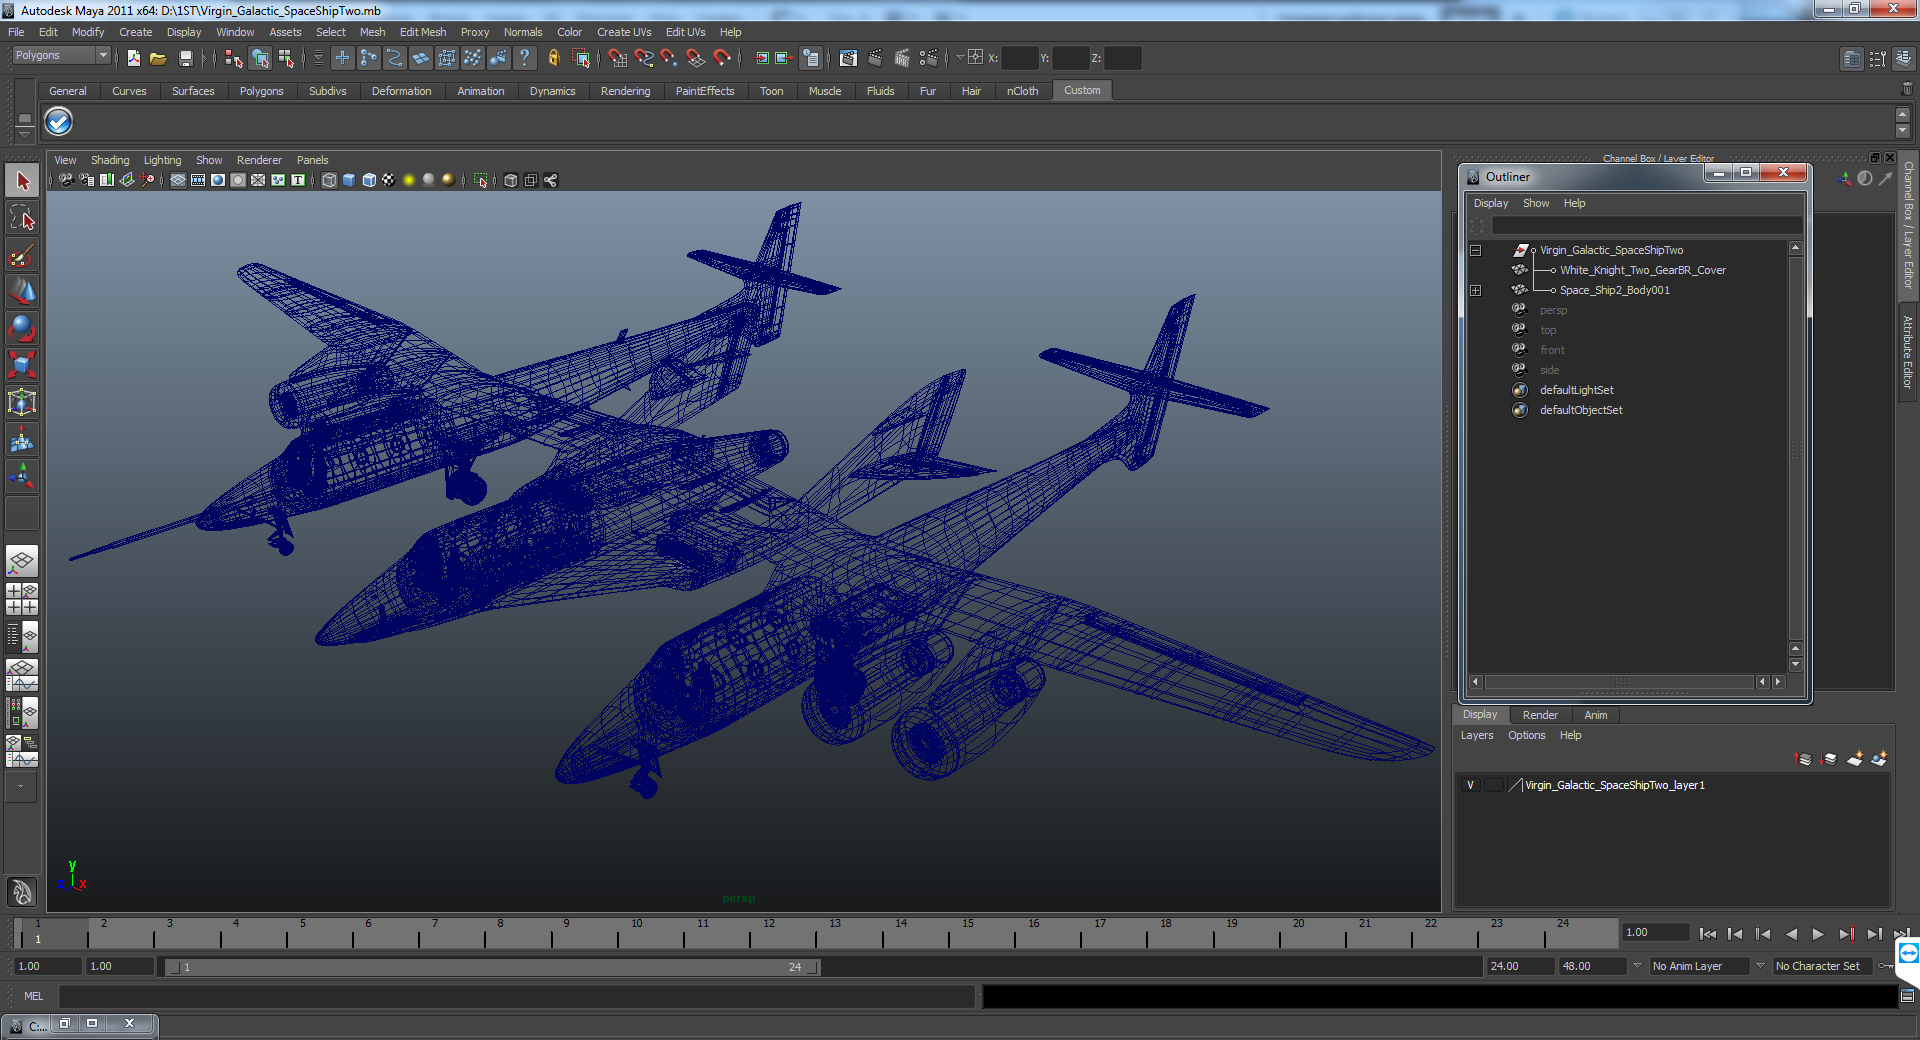Play animation backwards

tap(1791, 934)
